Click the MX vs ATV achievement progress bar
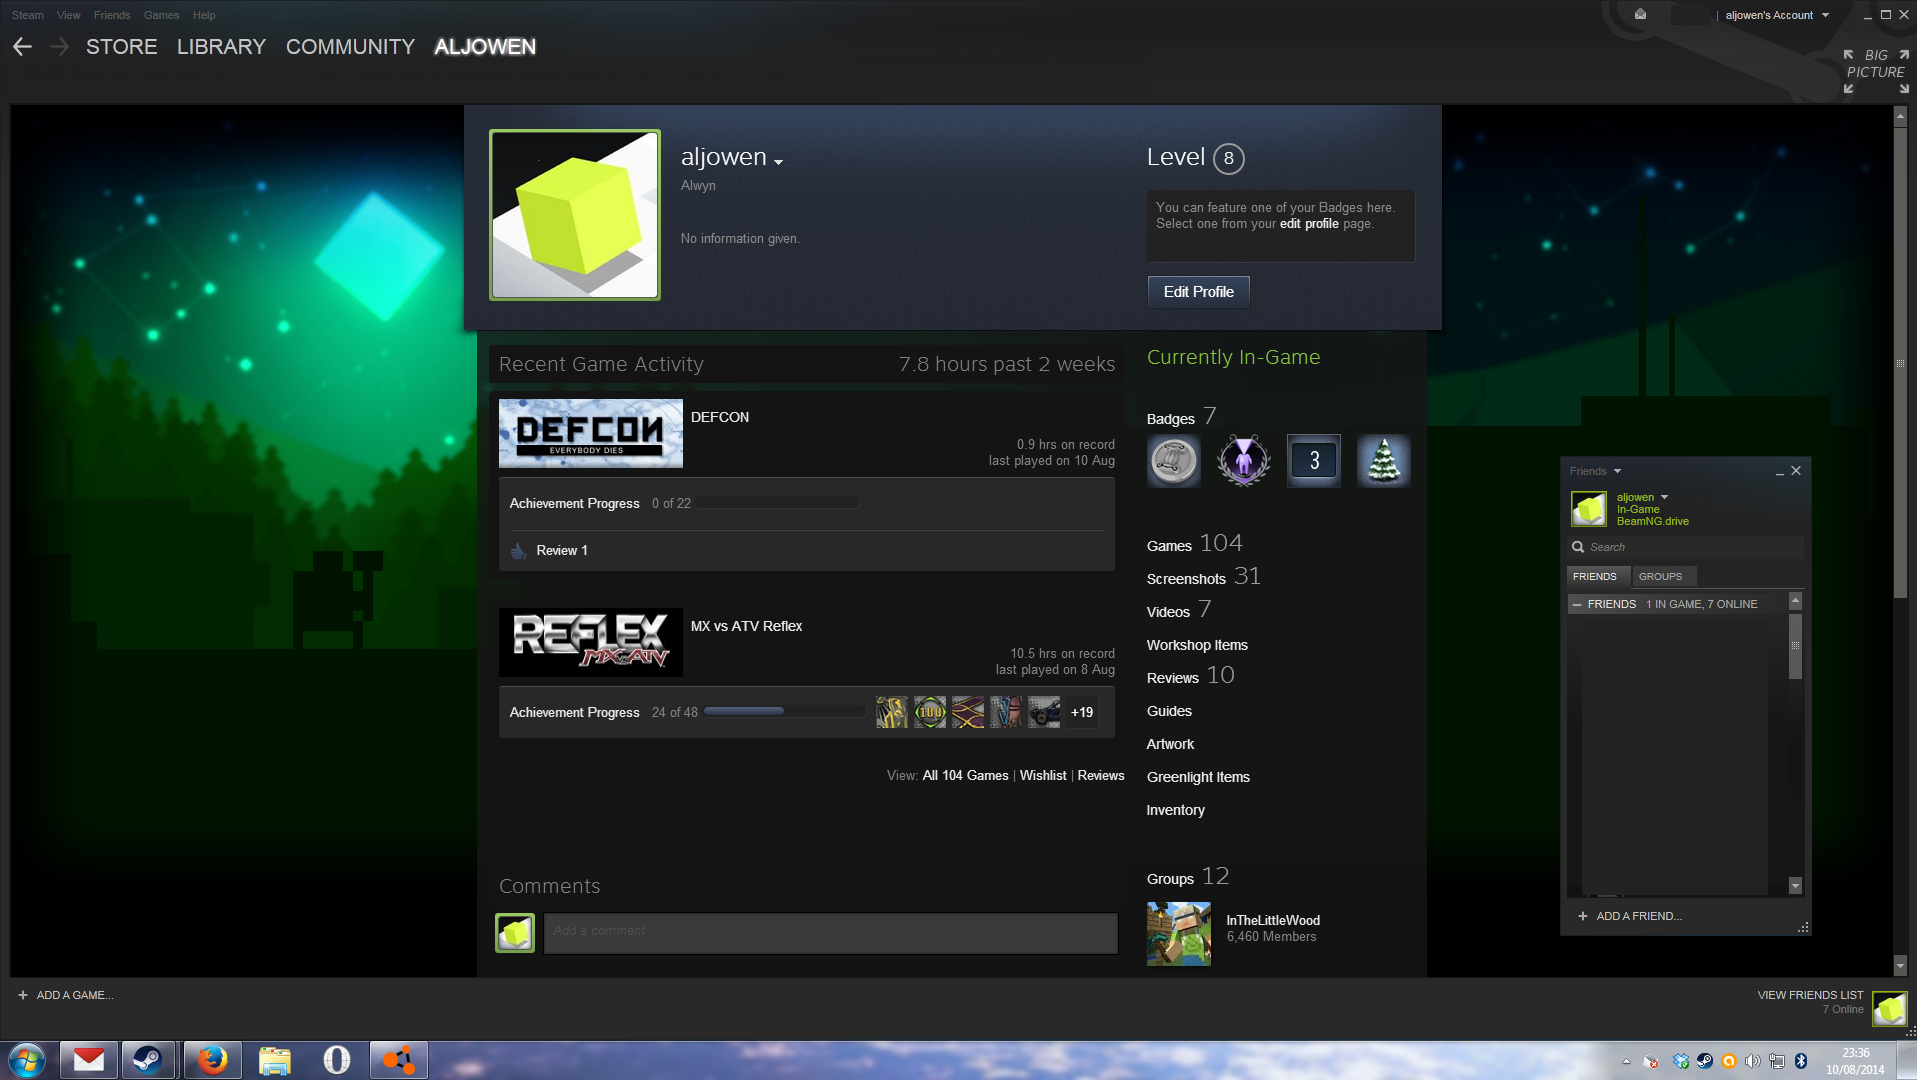This screenshot has width=1917, height=1080. [785, 712]
